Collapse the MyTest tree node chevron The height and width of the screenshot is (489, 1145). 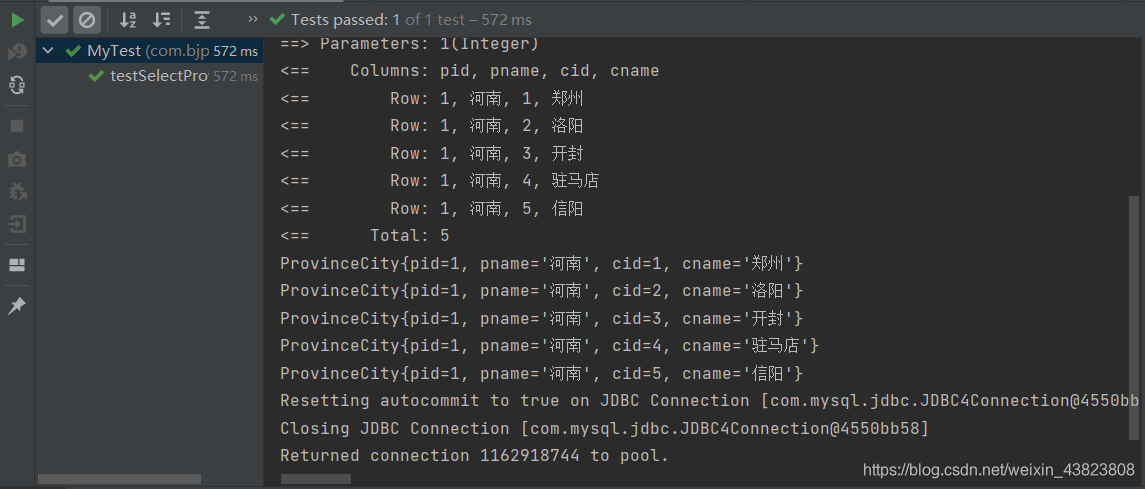tap(48, 51)
